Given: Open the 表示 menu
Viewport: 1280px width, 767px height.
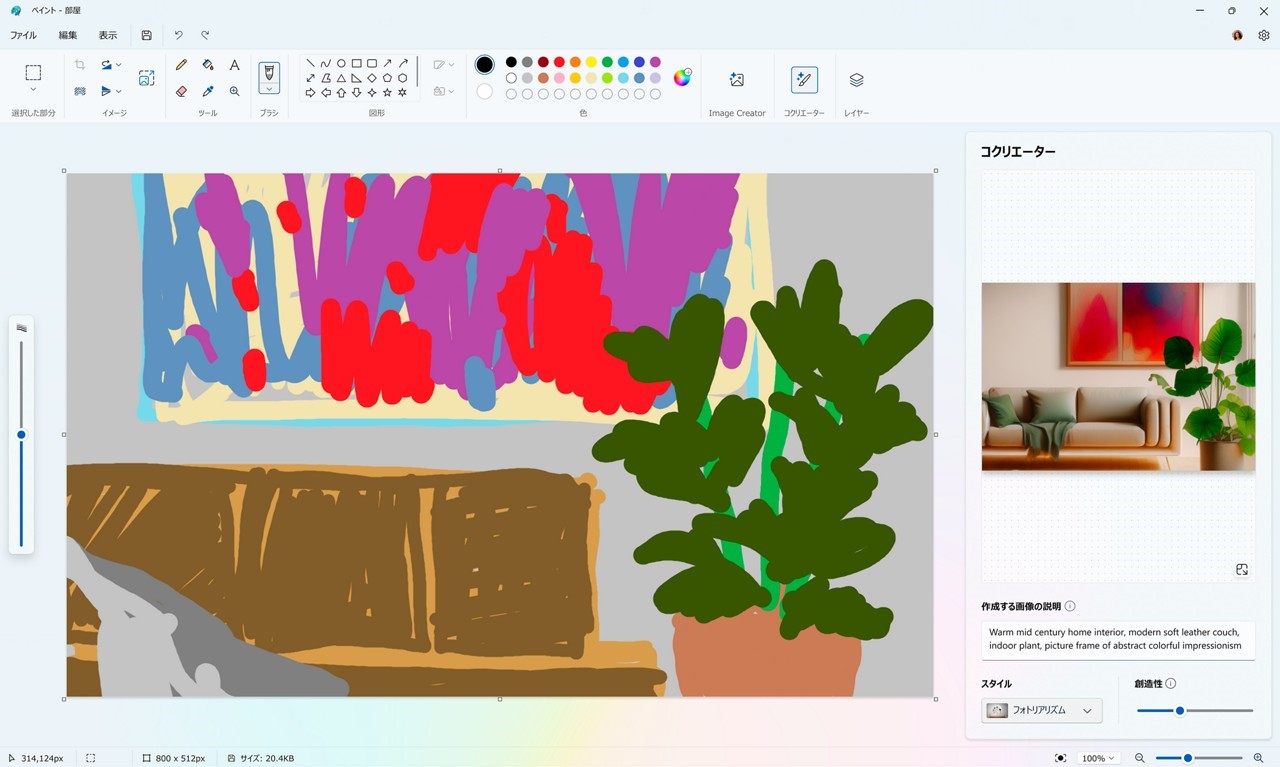Looking at the screenshot, I should tap(108, 35).
